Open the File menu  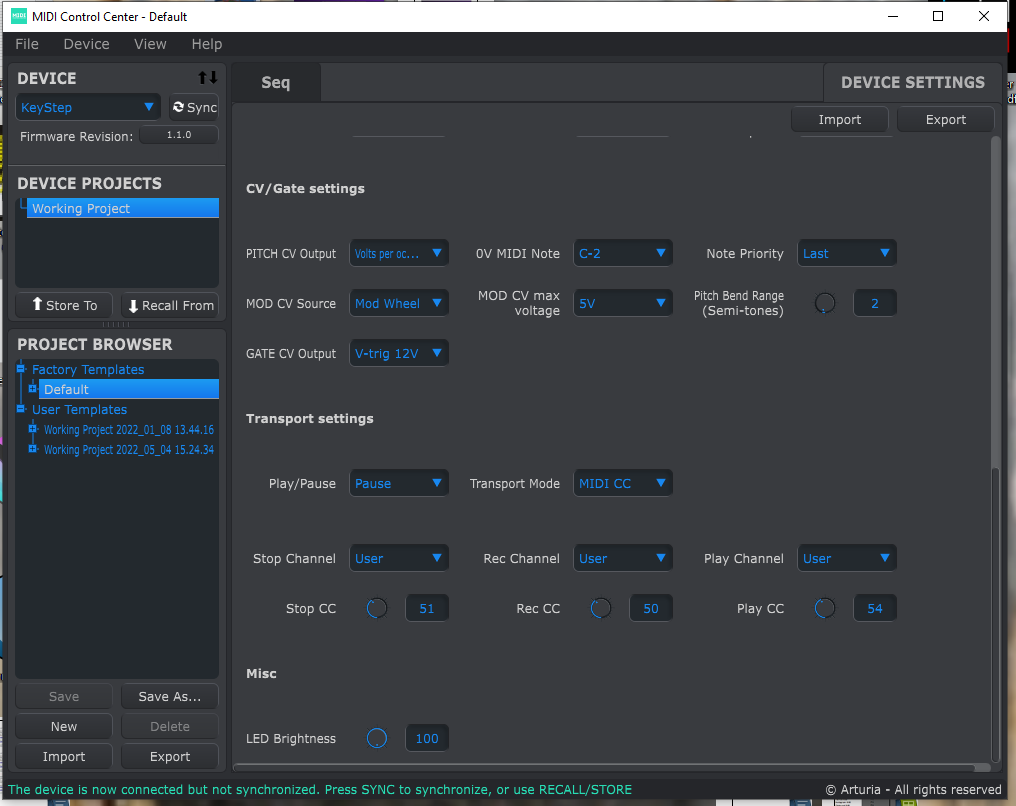[27, 44]
